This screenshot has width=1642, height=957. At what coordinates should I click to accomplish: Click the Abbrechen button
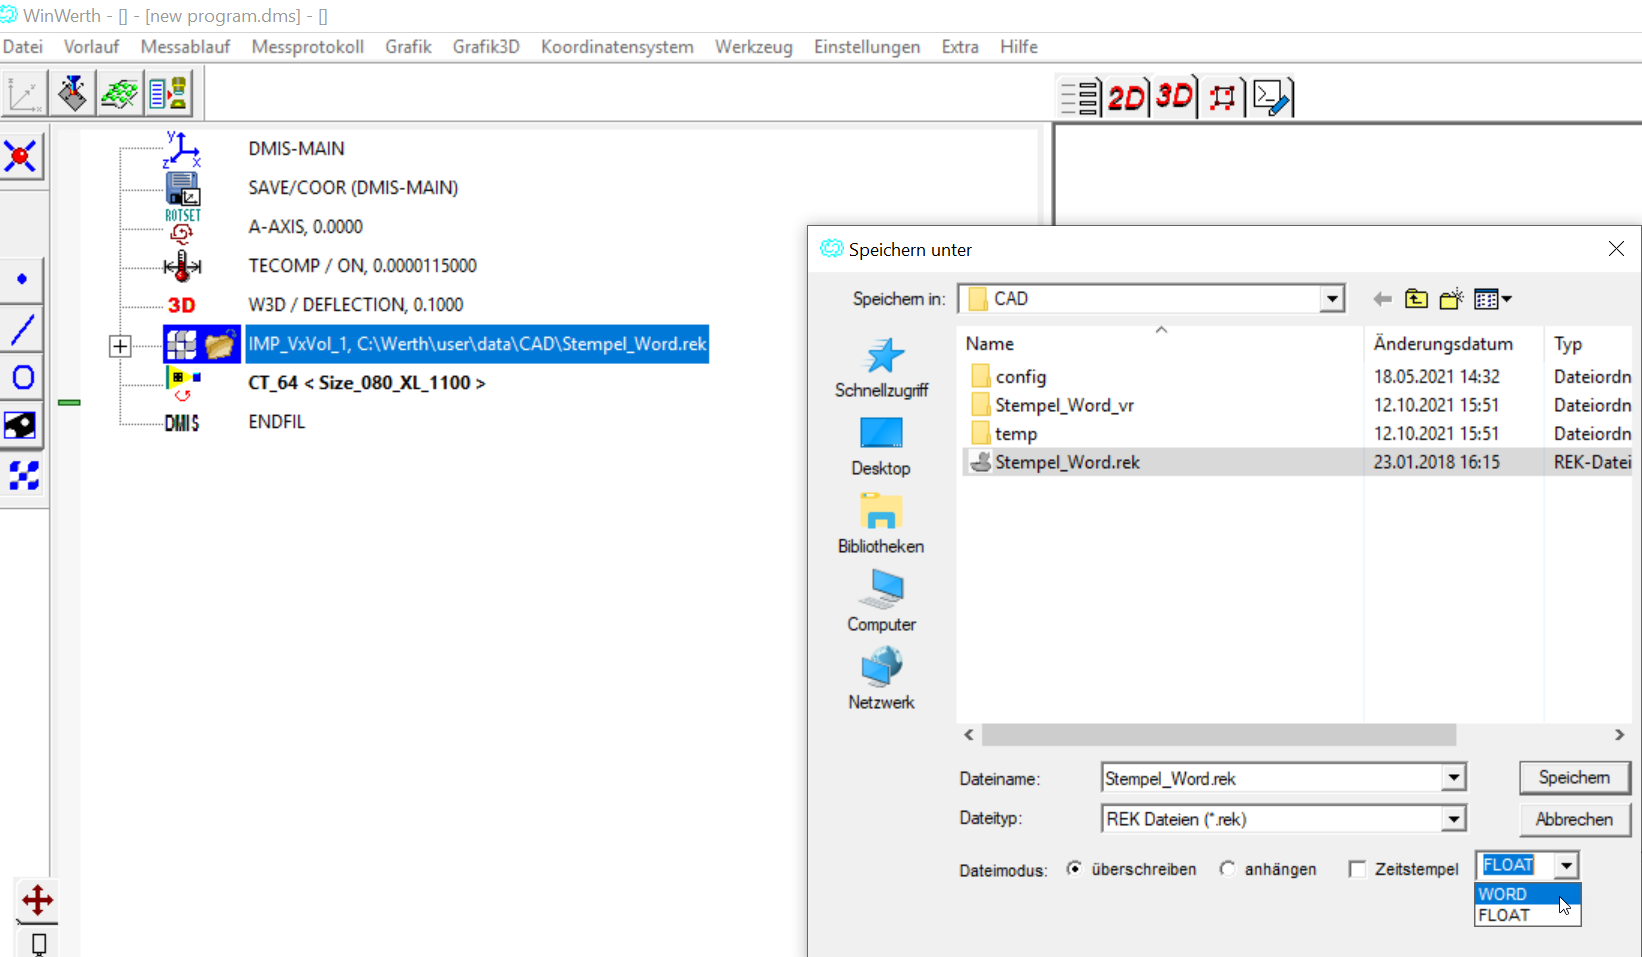1575,819
